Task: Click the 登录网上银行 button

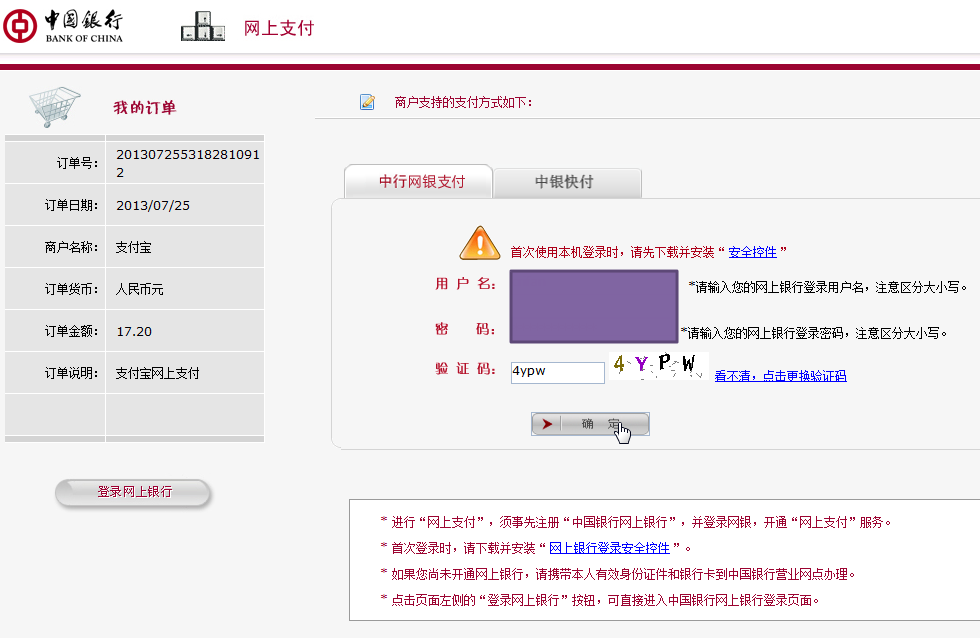Action: [x=133, y=492]
